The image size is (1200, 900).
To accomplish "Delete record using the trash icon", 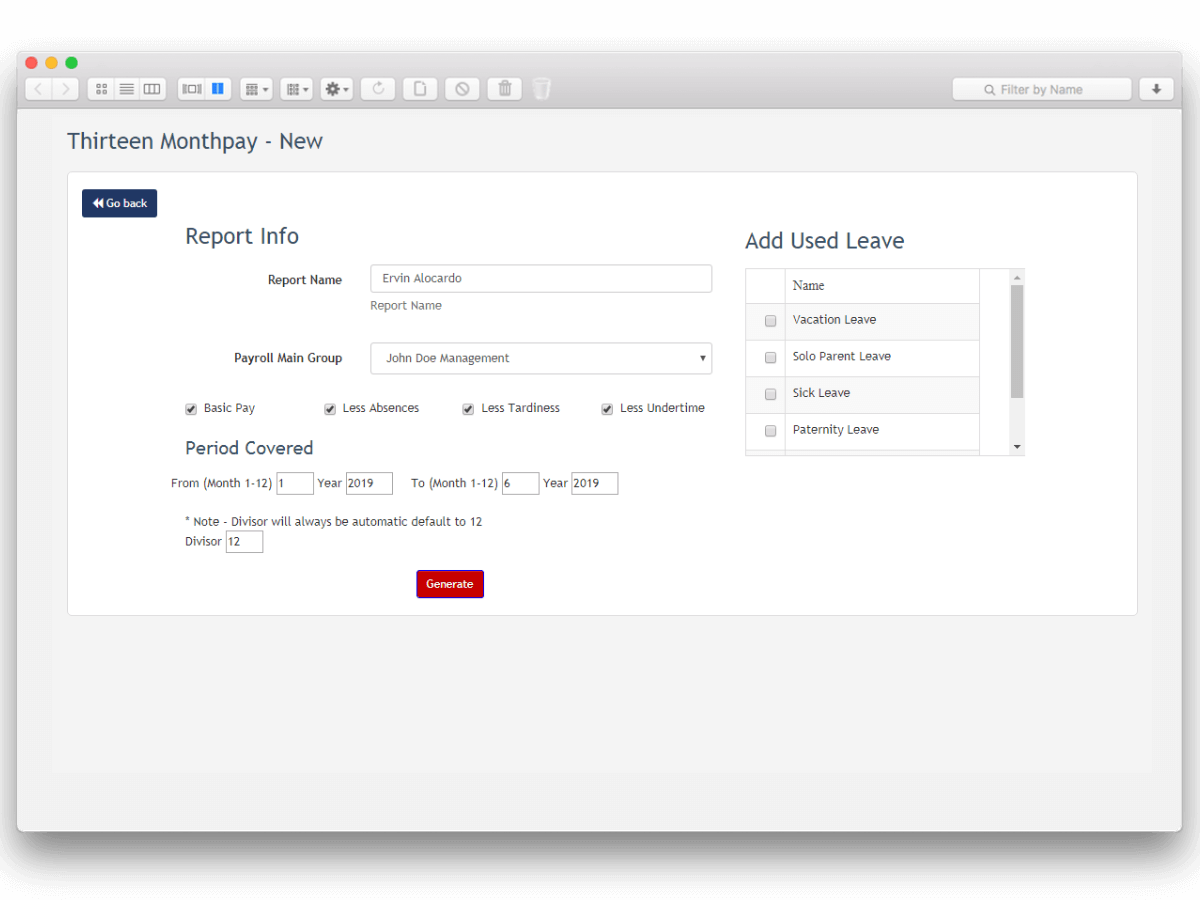I will [x=504, y=88].
